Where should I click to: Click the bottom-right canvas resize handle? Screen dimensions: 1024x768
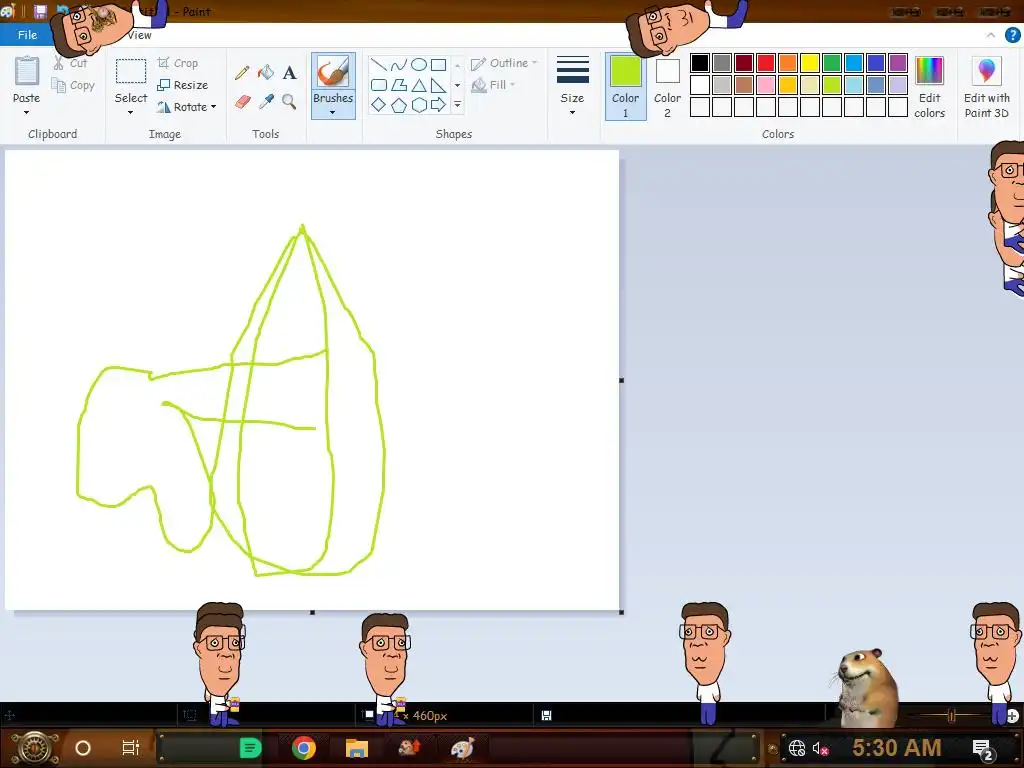point(622,612)
